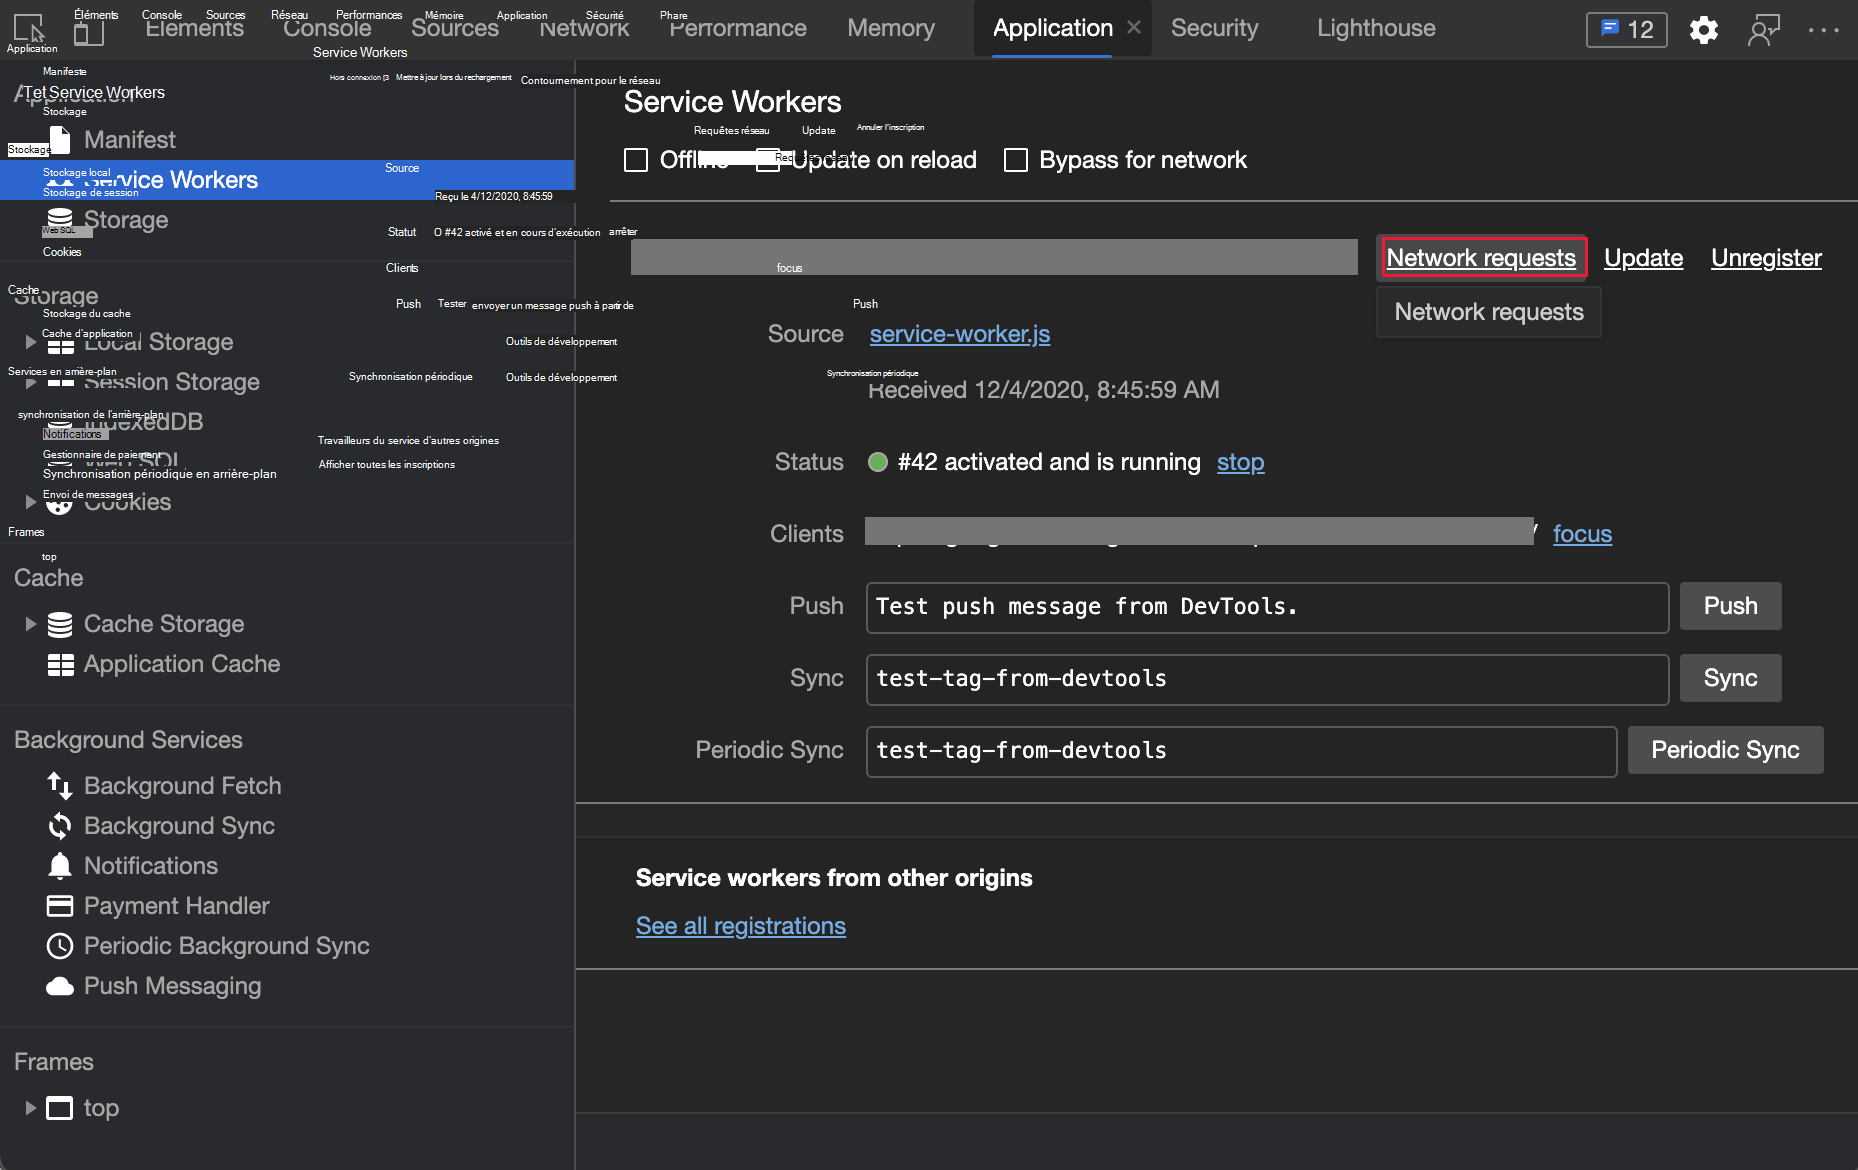Enable the Offline checkbox
The width and height of the screenshot is (1858, 1170).
636,160
